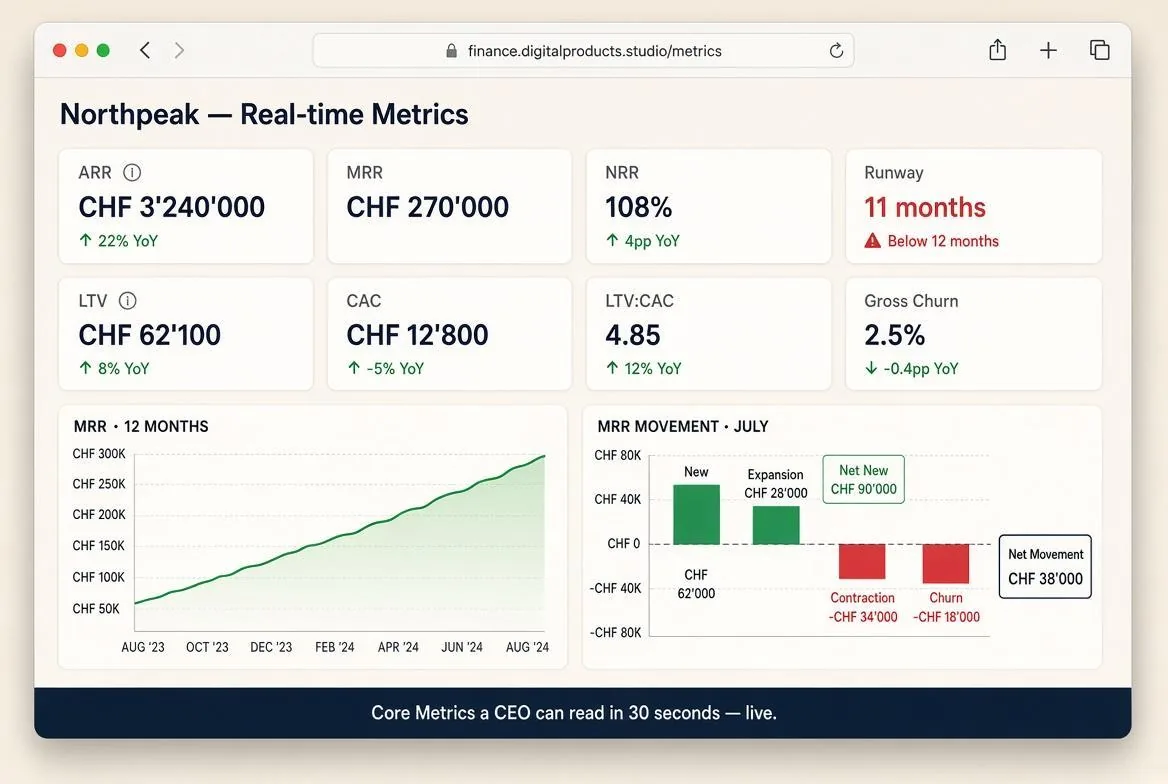Click the browser back arrow
The image size is (1168, 784).
tap(145, 50)
